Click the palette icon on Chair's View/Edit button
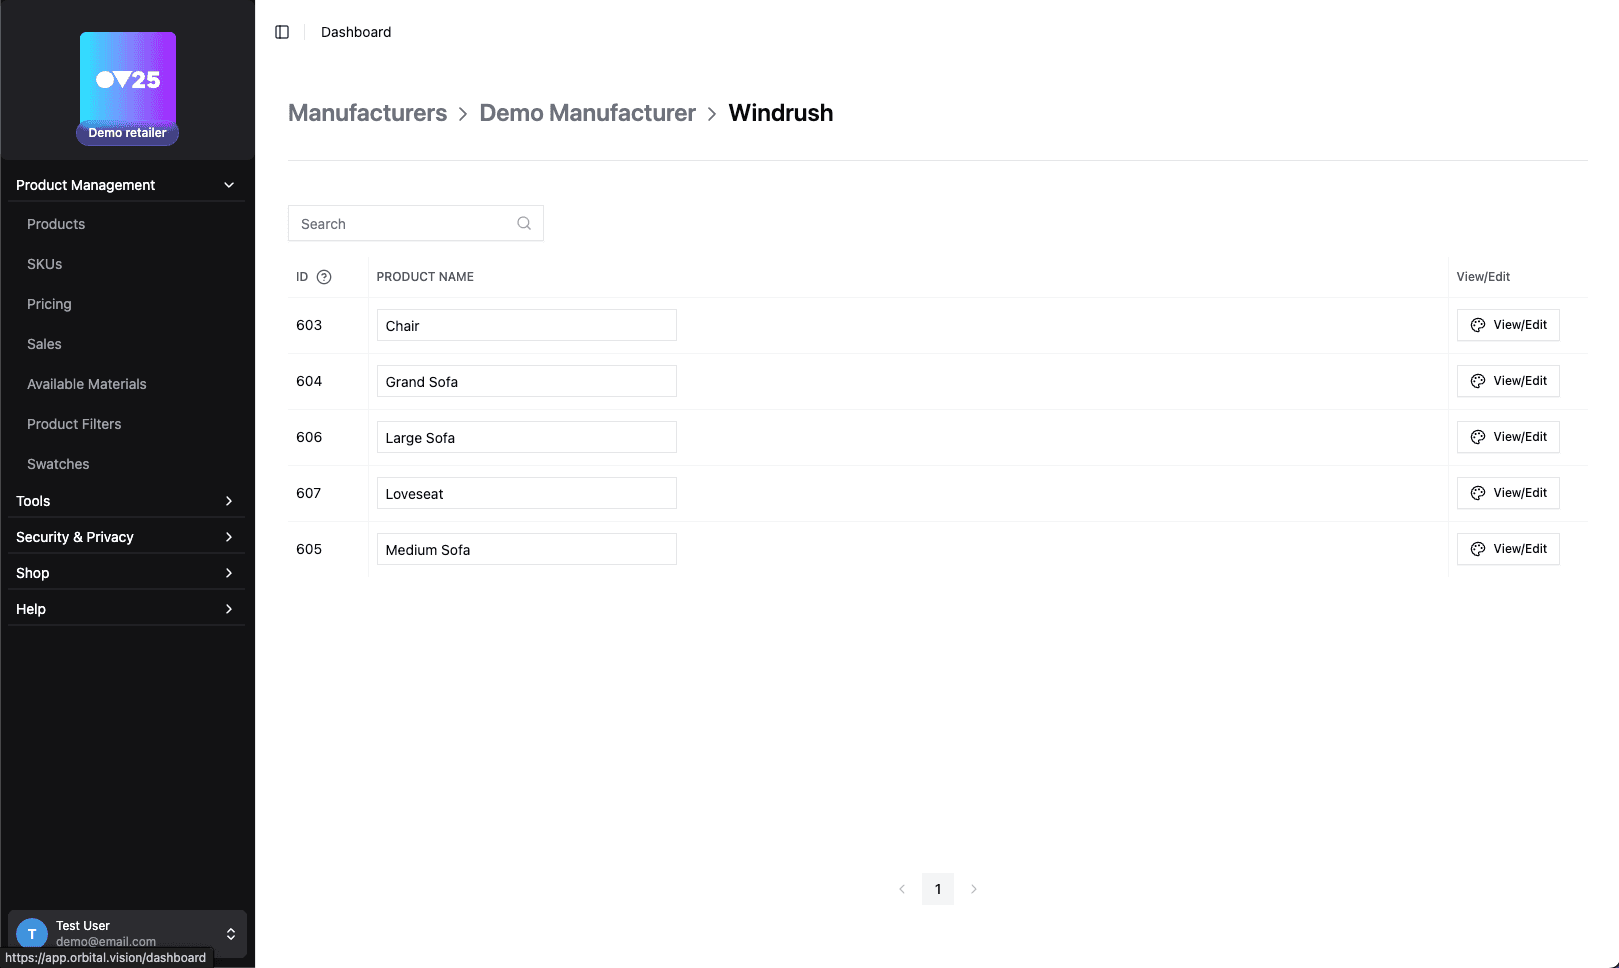 tap(1477, 324)
